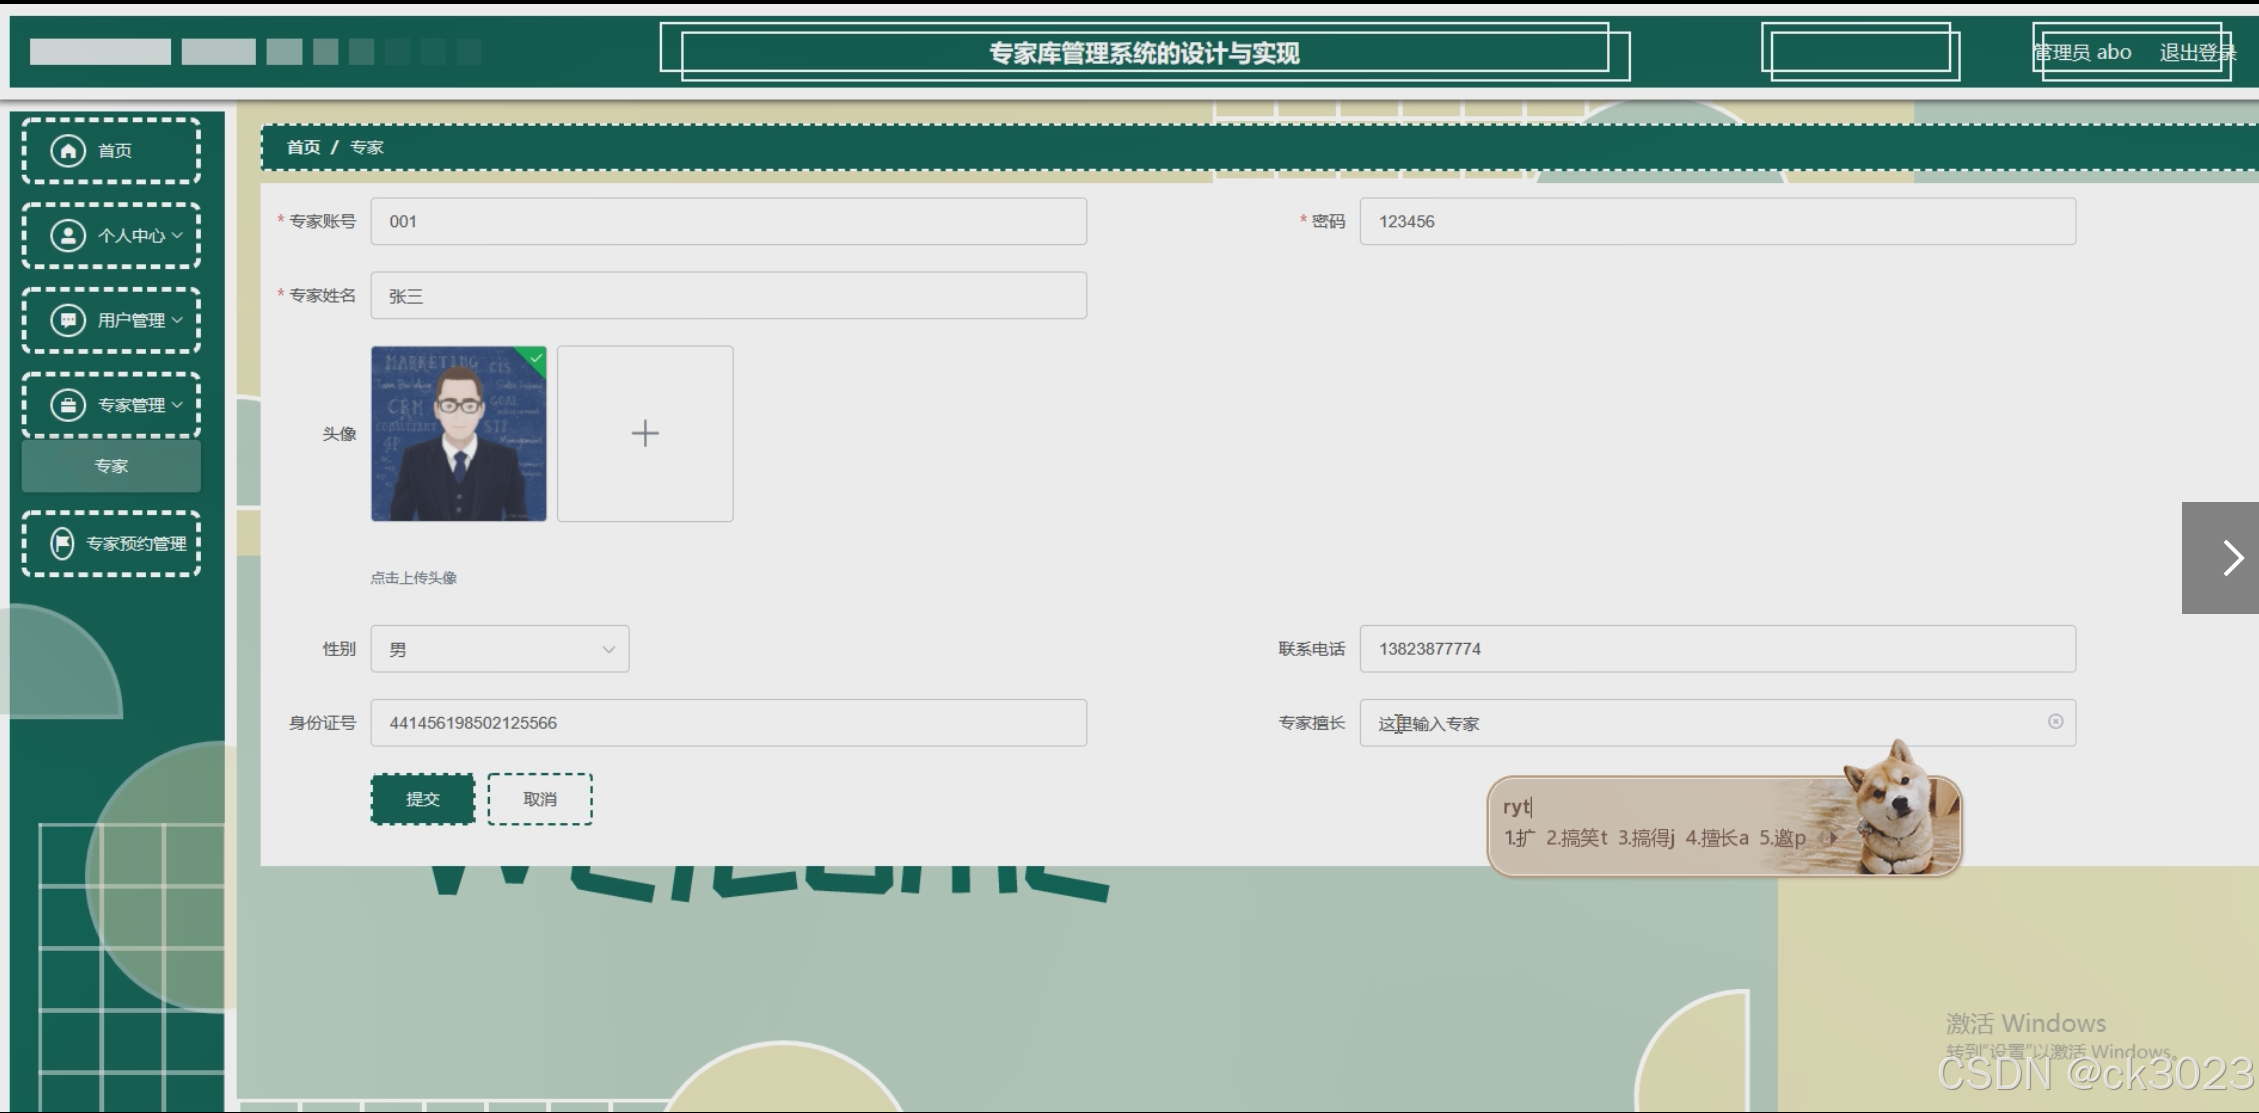Click the expert management briefcase icon
This screenshot has height=1113, width=2259.
tap(68, 405)
